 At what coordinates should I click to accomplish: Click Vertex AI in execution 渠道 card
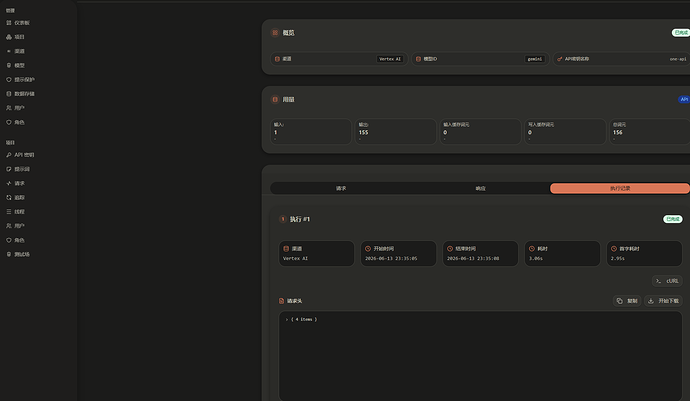point(295,259)
